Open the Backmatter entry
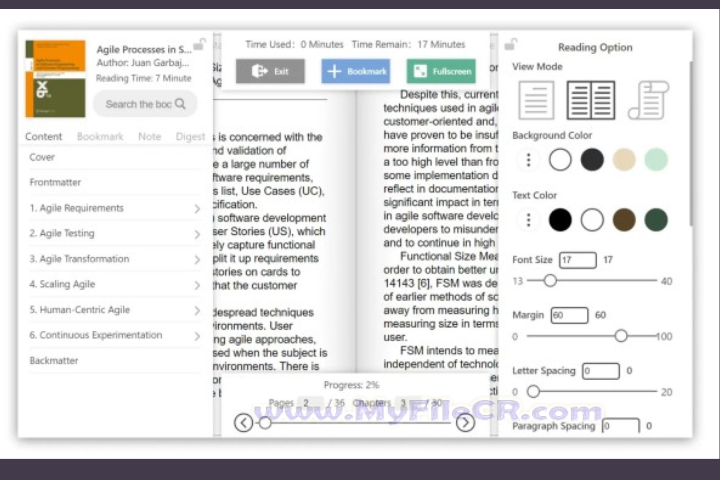The image size is (720, 480). [115, 361]
